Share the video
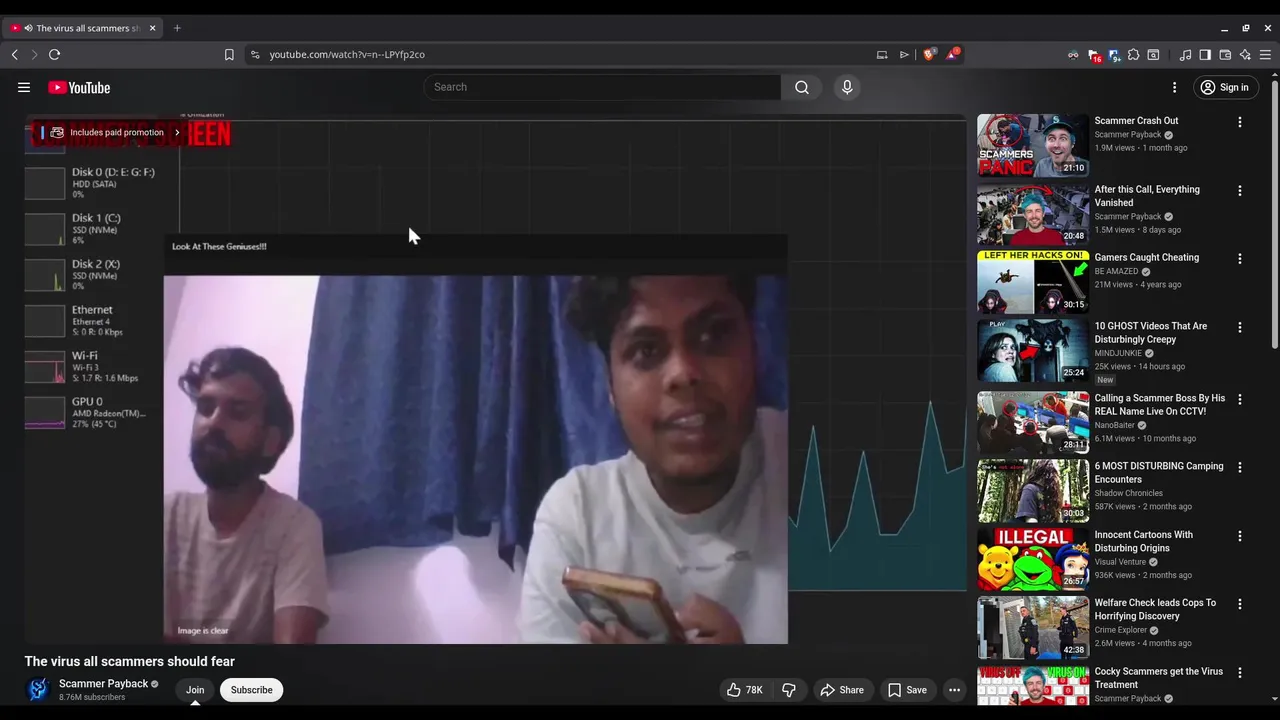1280x720 pixels. point(842,690)
